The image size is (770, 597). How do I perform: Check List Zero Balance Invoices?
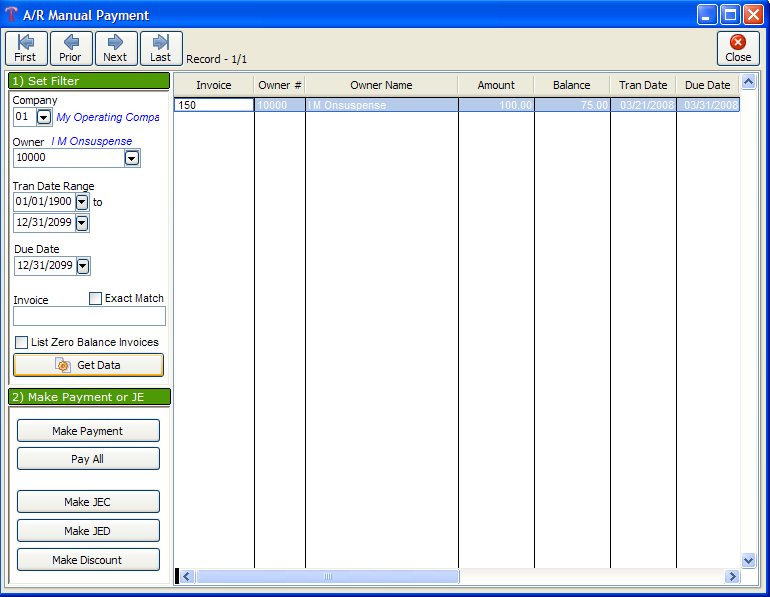coord(21,342)
